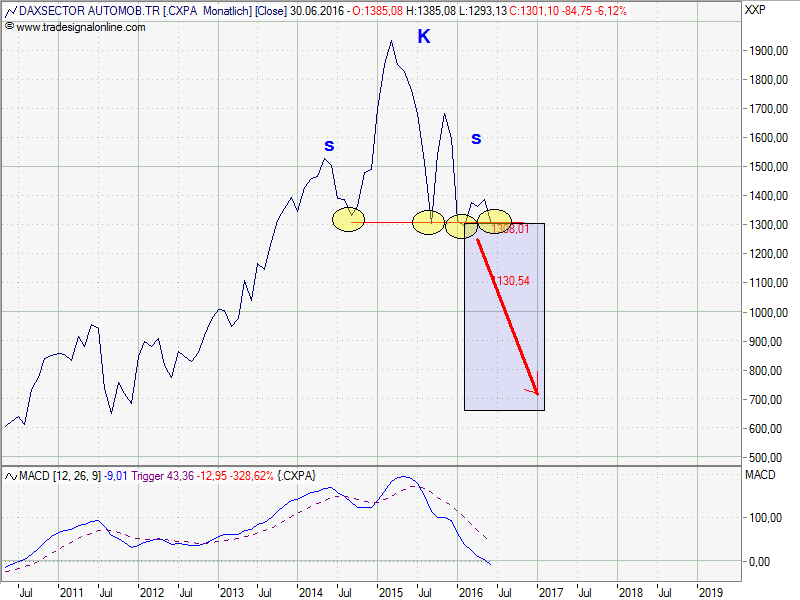The image size is (800, 600).
Task: Click the Monatlich period label in the title
Action: (229, 10)
